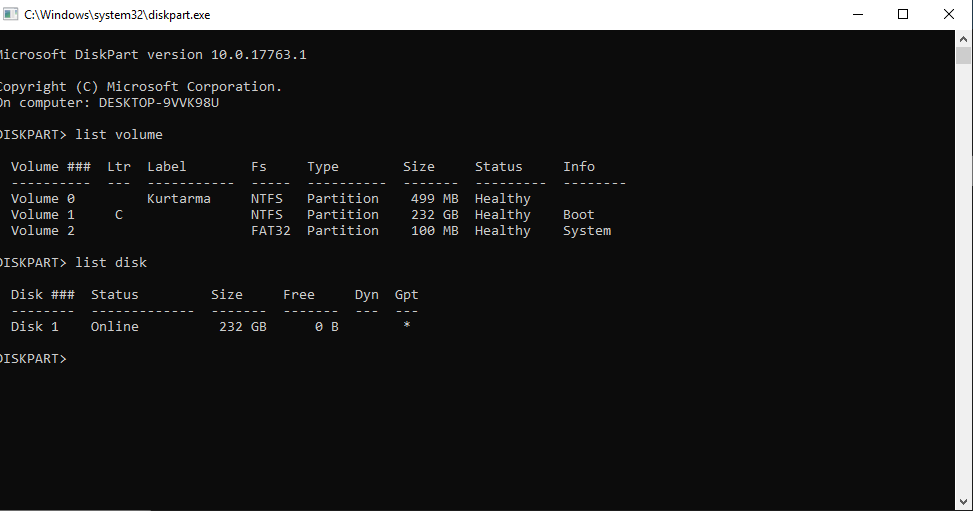Minimize the diskpart console window
Viewport: 973px width, 511px height.
click(857, 15)
